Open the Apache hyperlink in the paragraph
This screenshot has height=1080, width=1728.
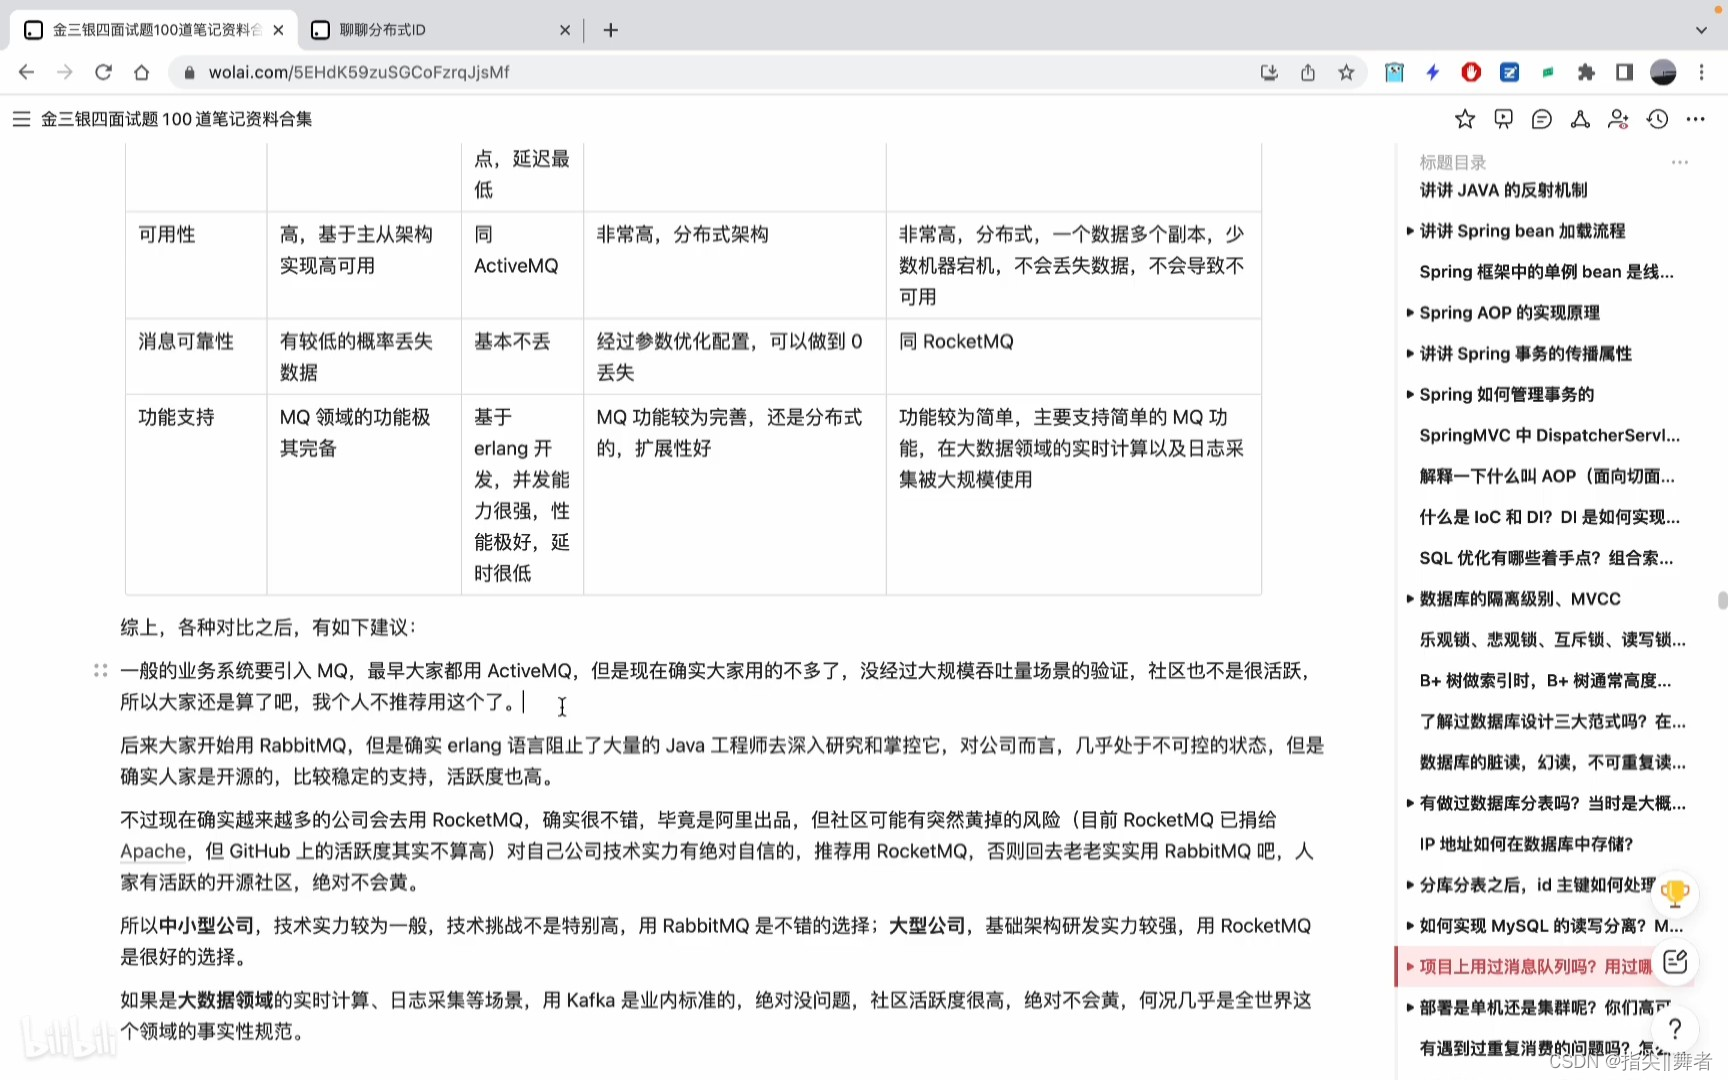tap(153, 851)
